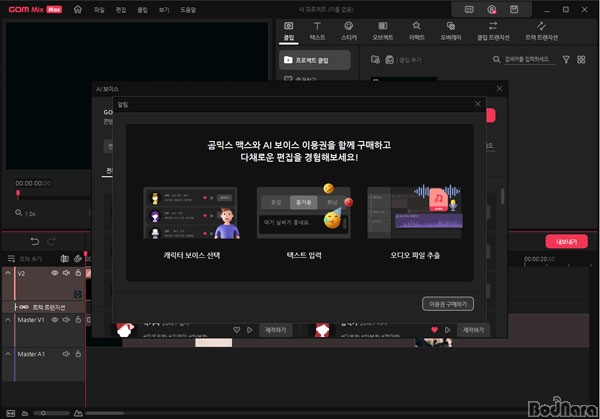Open the 클립 menu in the menu bar
Screen dimensions: 600x419
click(x=142, y=10)
